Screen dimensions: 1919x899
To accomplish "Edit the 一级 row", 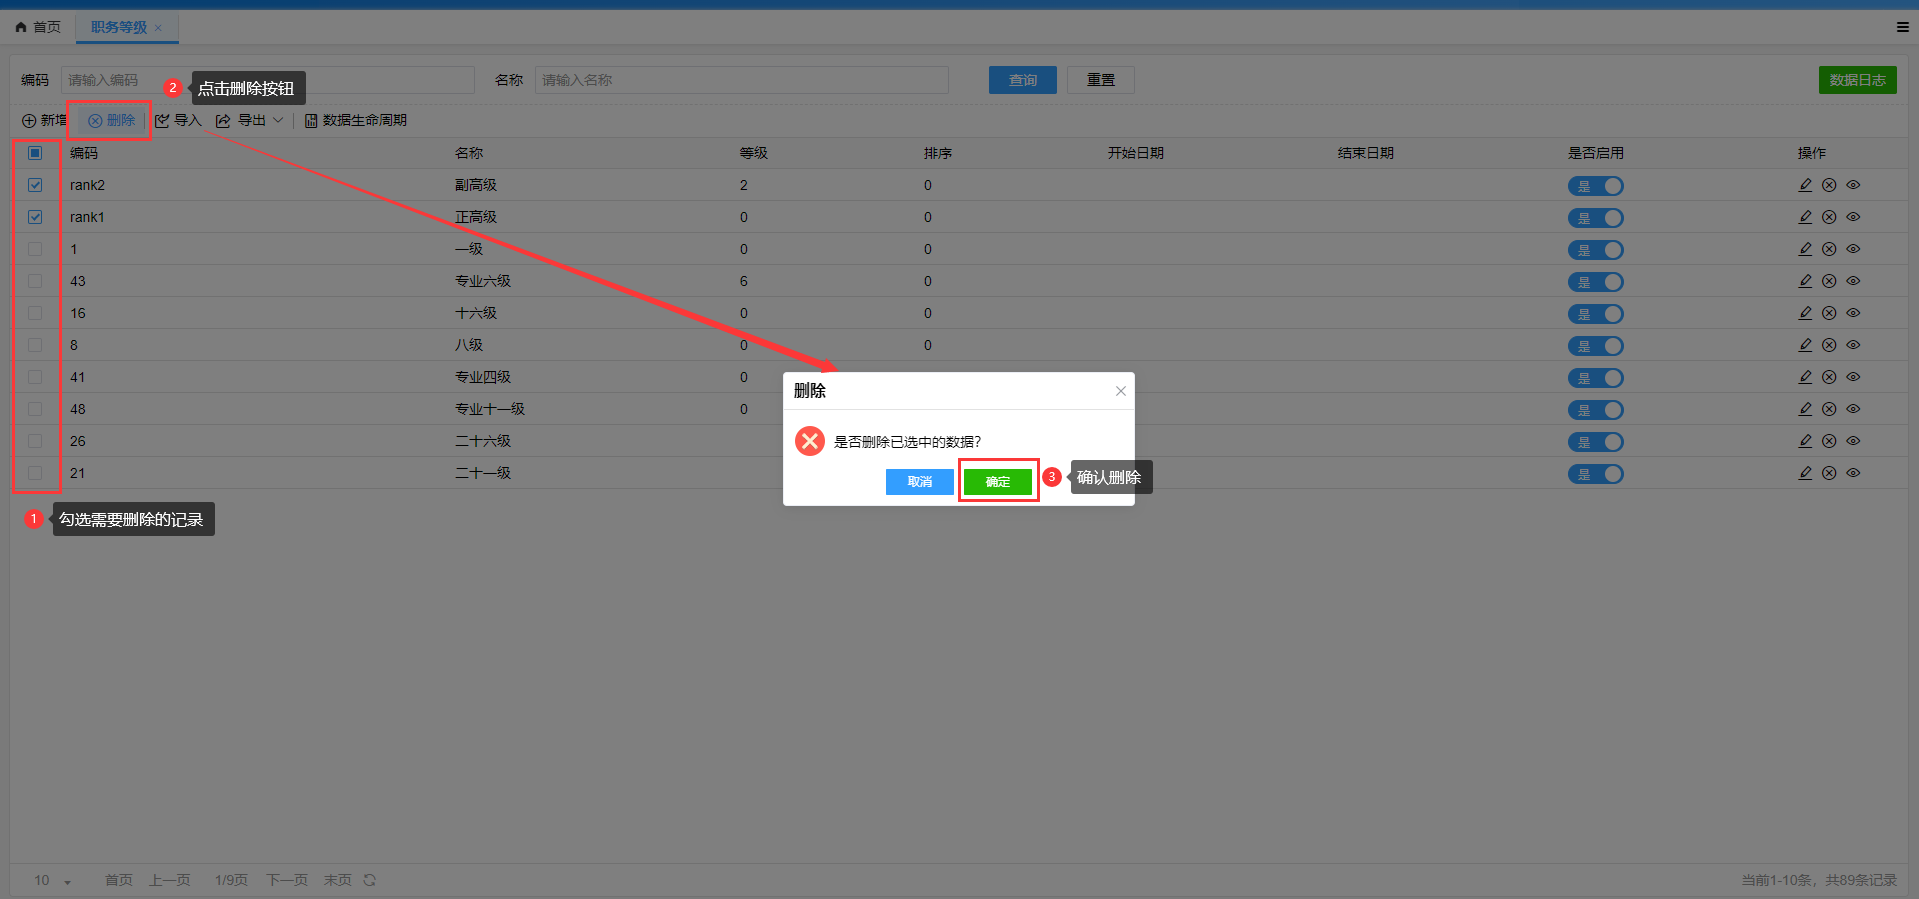I will pos(1805,249).
